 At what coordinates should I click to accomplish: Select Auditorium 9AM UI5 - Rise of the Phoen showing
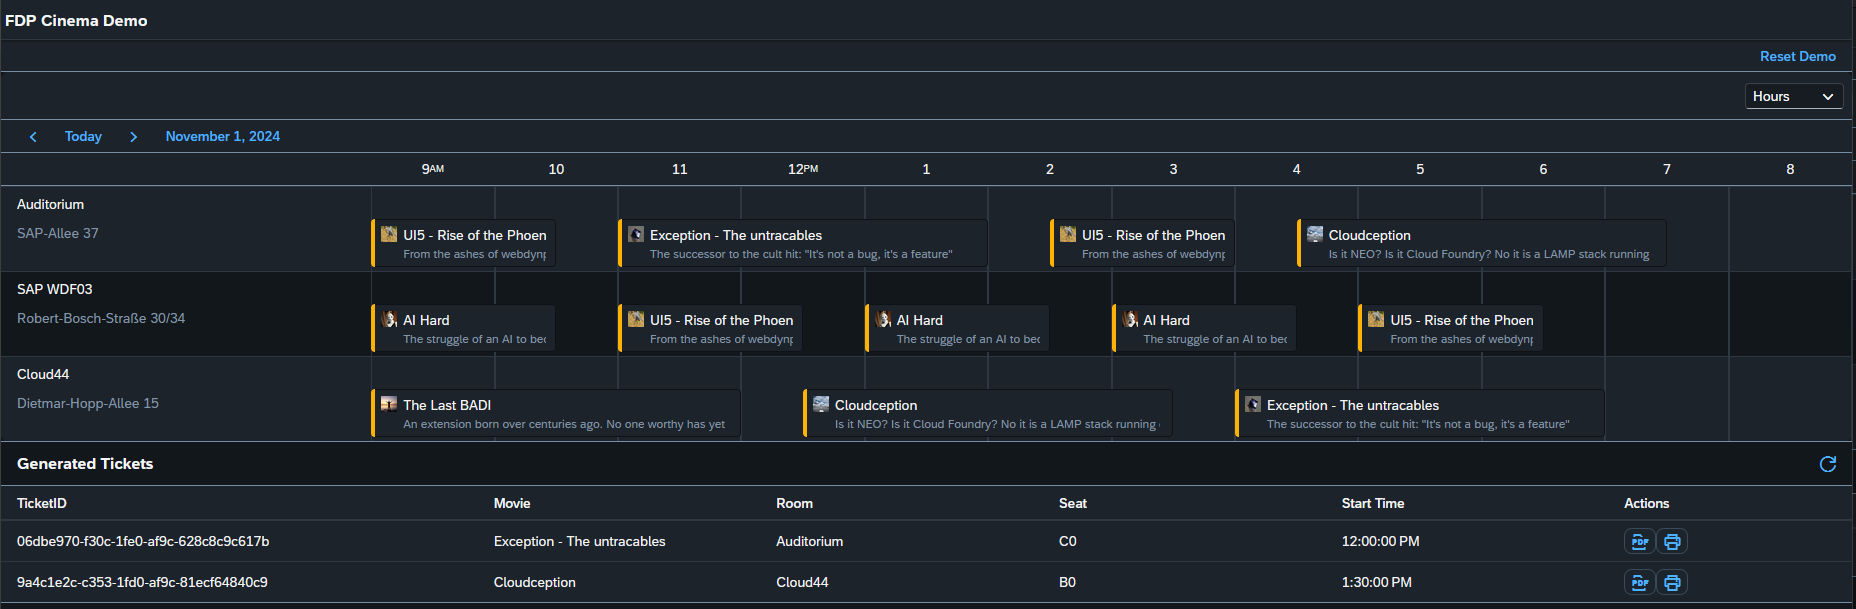[x=463, y=243]
